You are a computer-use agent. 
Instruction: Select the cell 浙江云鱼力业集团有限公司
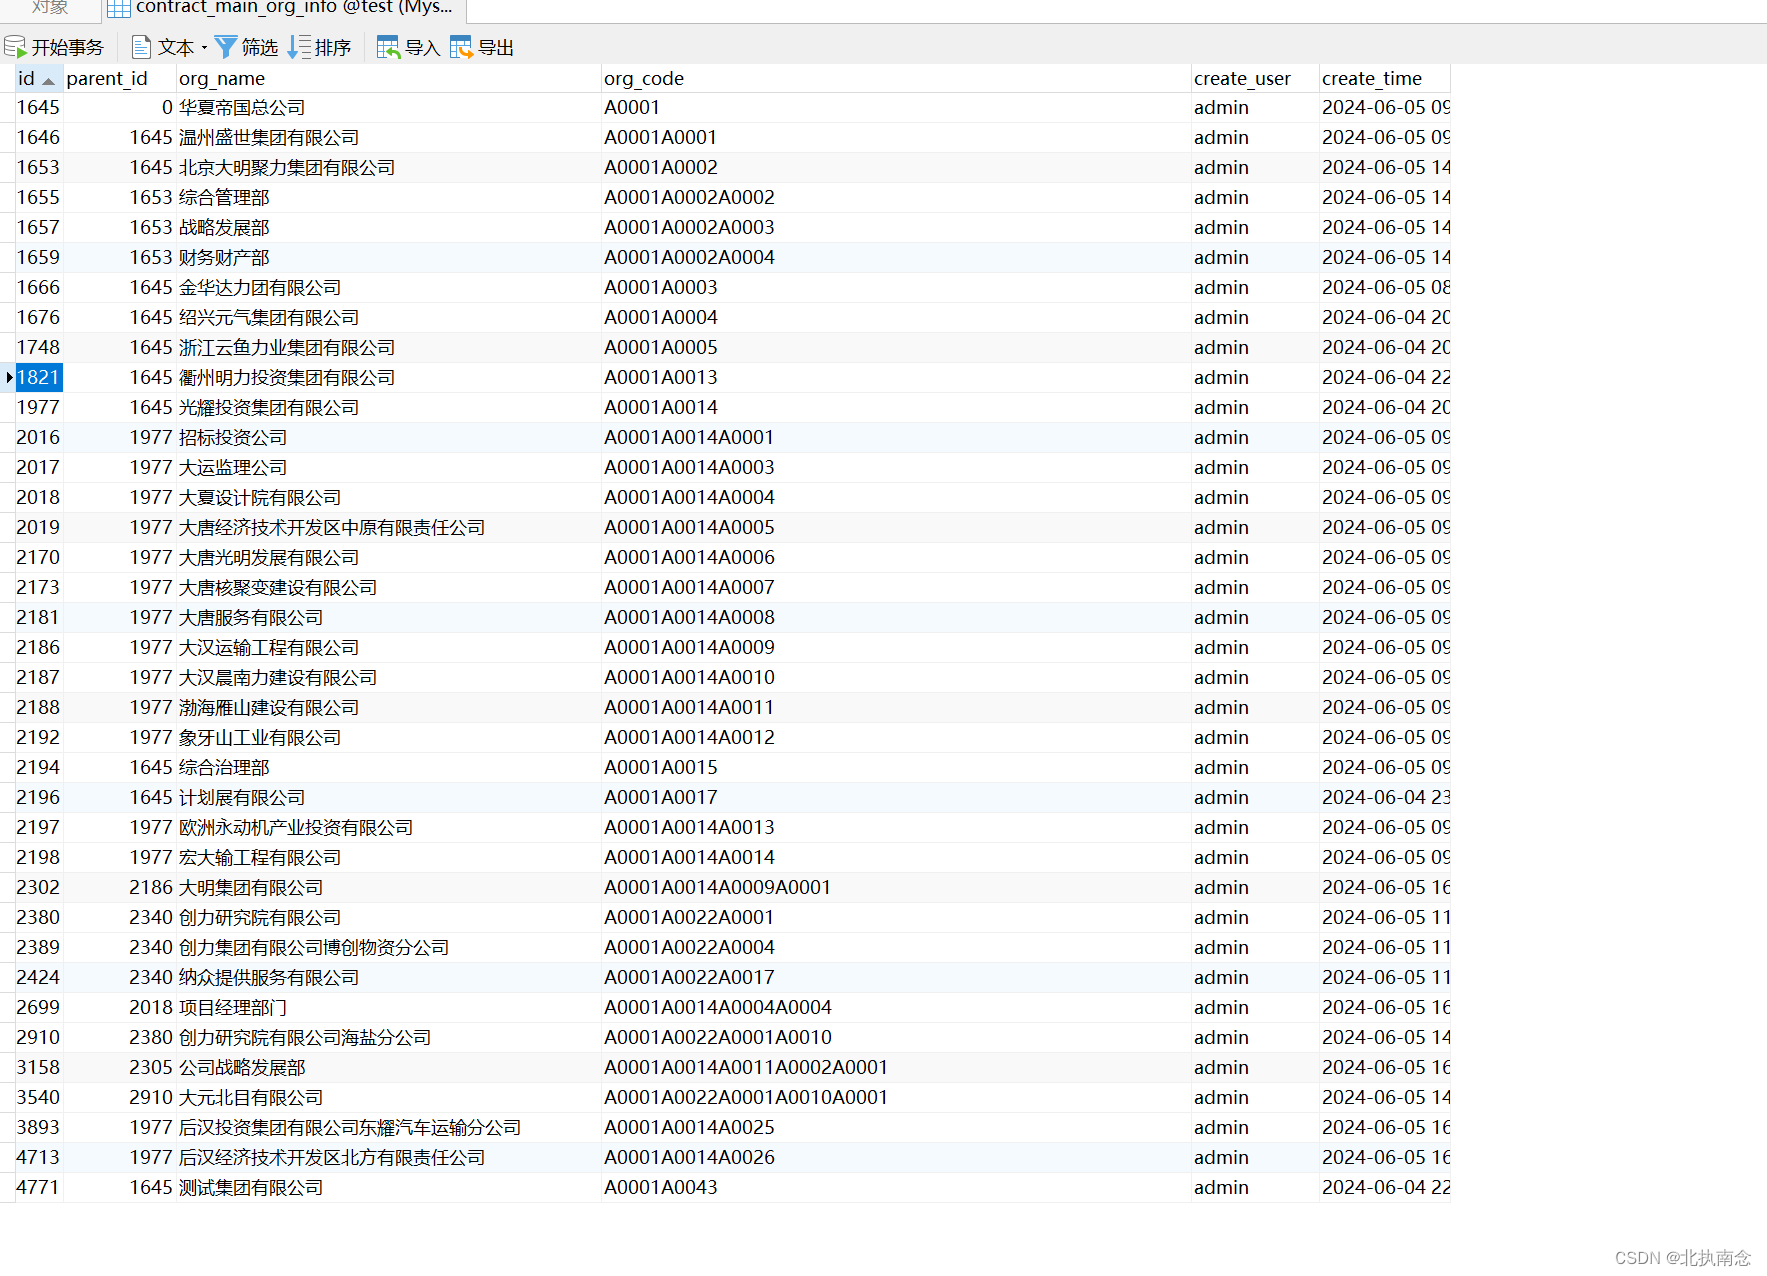point(388,348)
